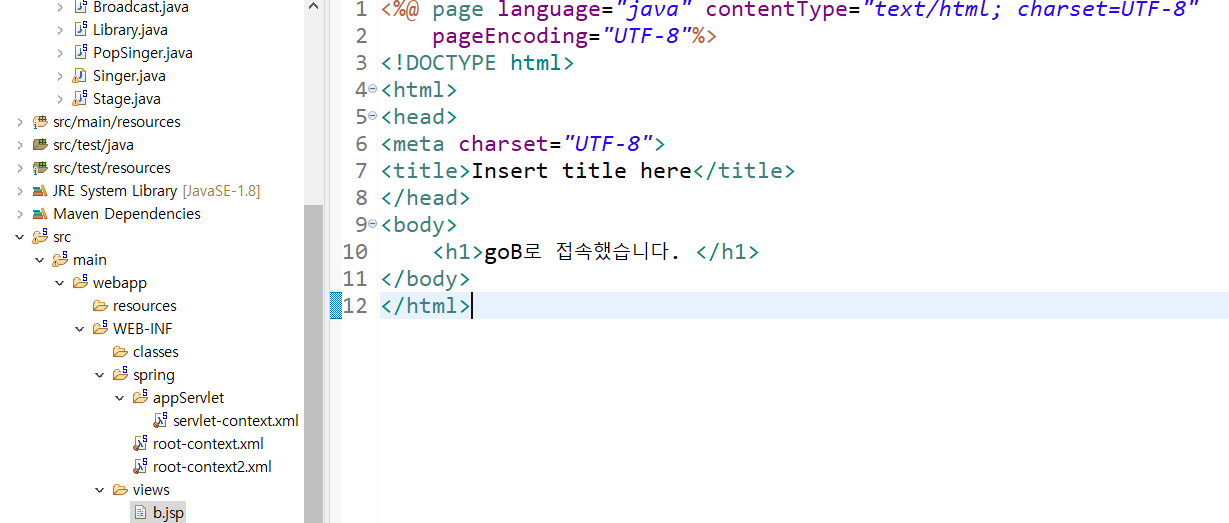Select the Stage.java file icon

point(81,98)
